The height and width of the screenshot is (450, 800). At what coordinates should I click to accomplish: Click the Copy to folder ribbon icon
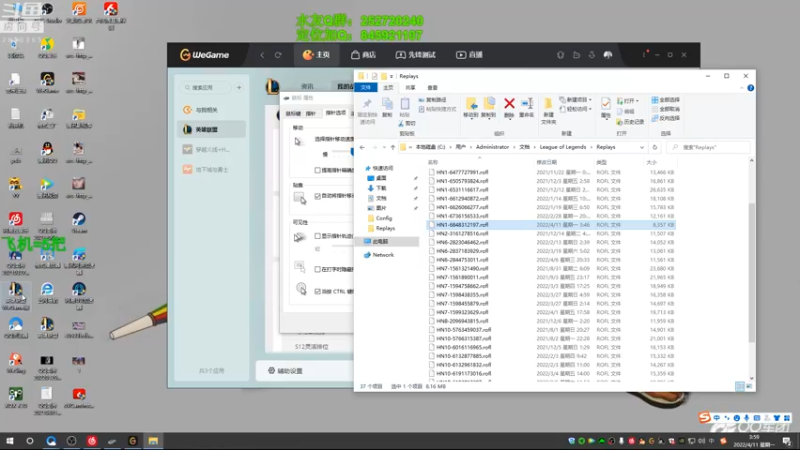[489, 104]
